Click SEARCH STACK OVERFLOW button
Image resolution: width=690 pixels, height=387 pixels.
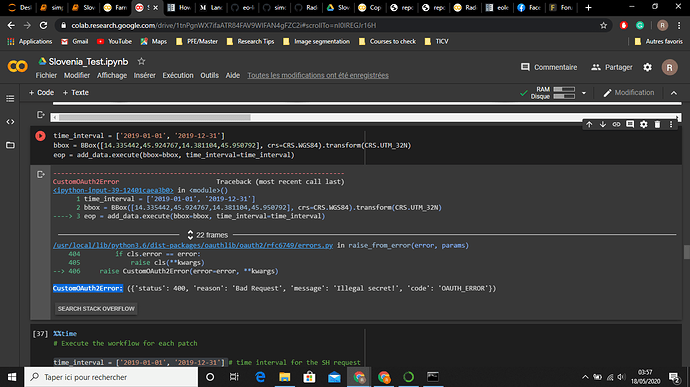coord(96,309)
